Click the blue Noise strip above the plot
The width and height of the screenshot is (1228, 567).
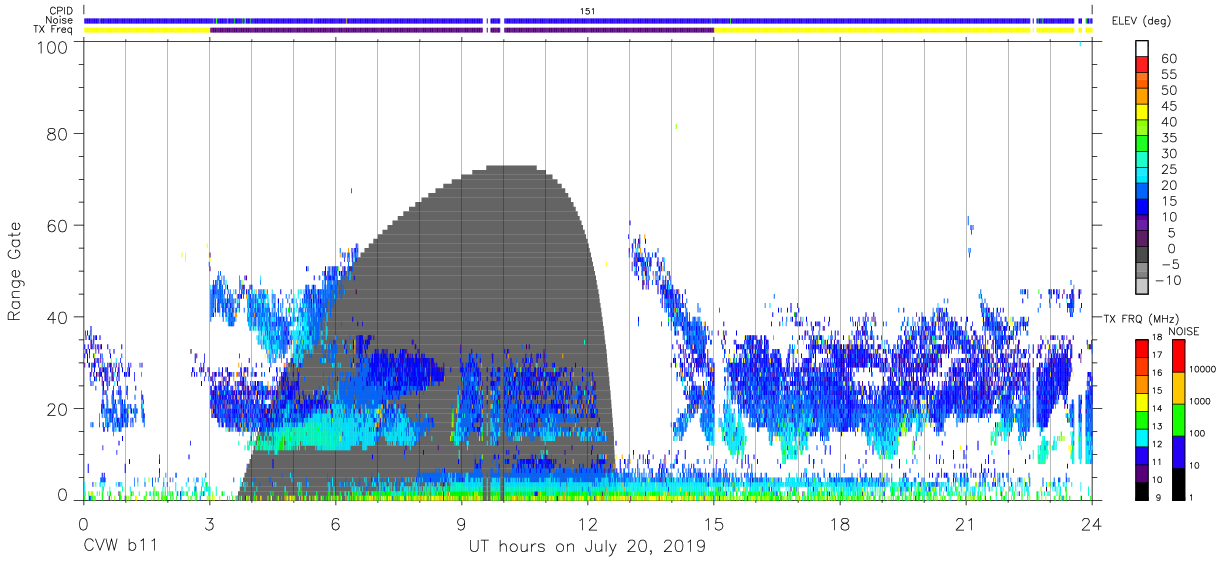pyautogui.click(x=588, y=20)
